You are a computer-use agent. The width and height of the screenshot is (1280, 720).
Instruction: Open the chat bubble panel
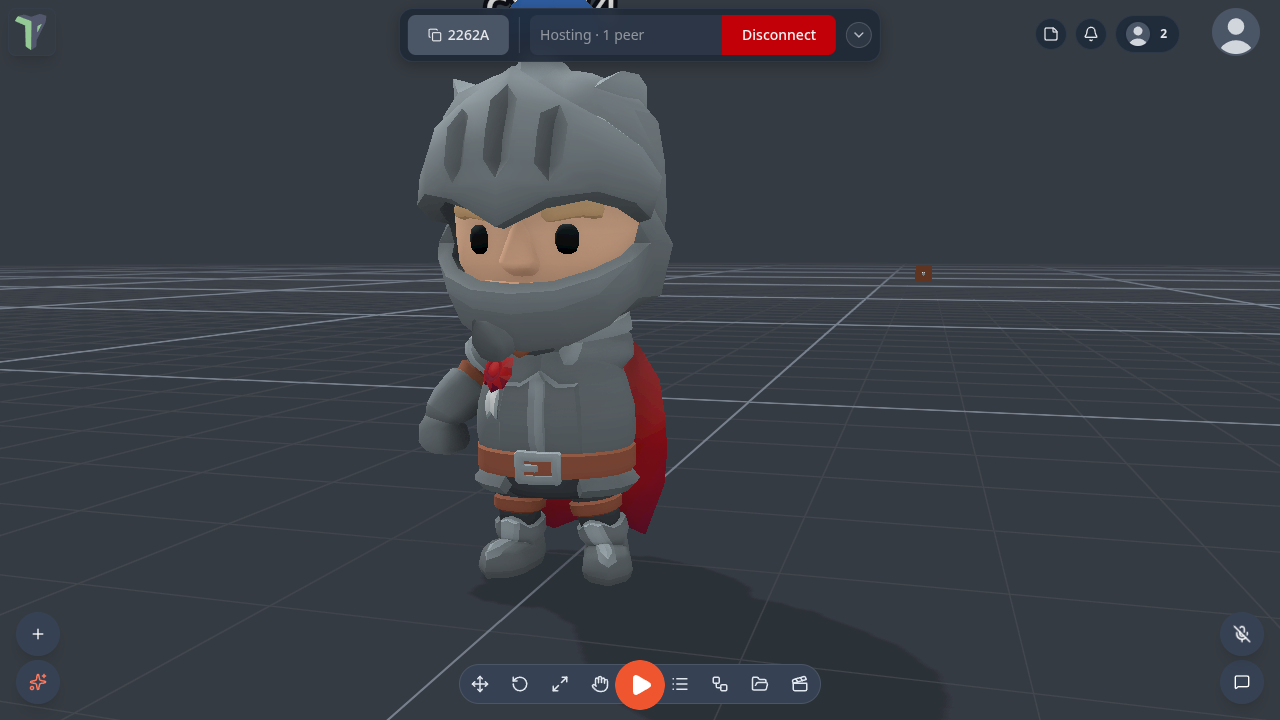(1242, 682)
